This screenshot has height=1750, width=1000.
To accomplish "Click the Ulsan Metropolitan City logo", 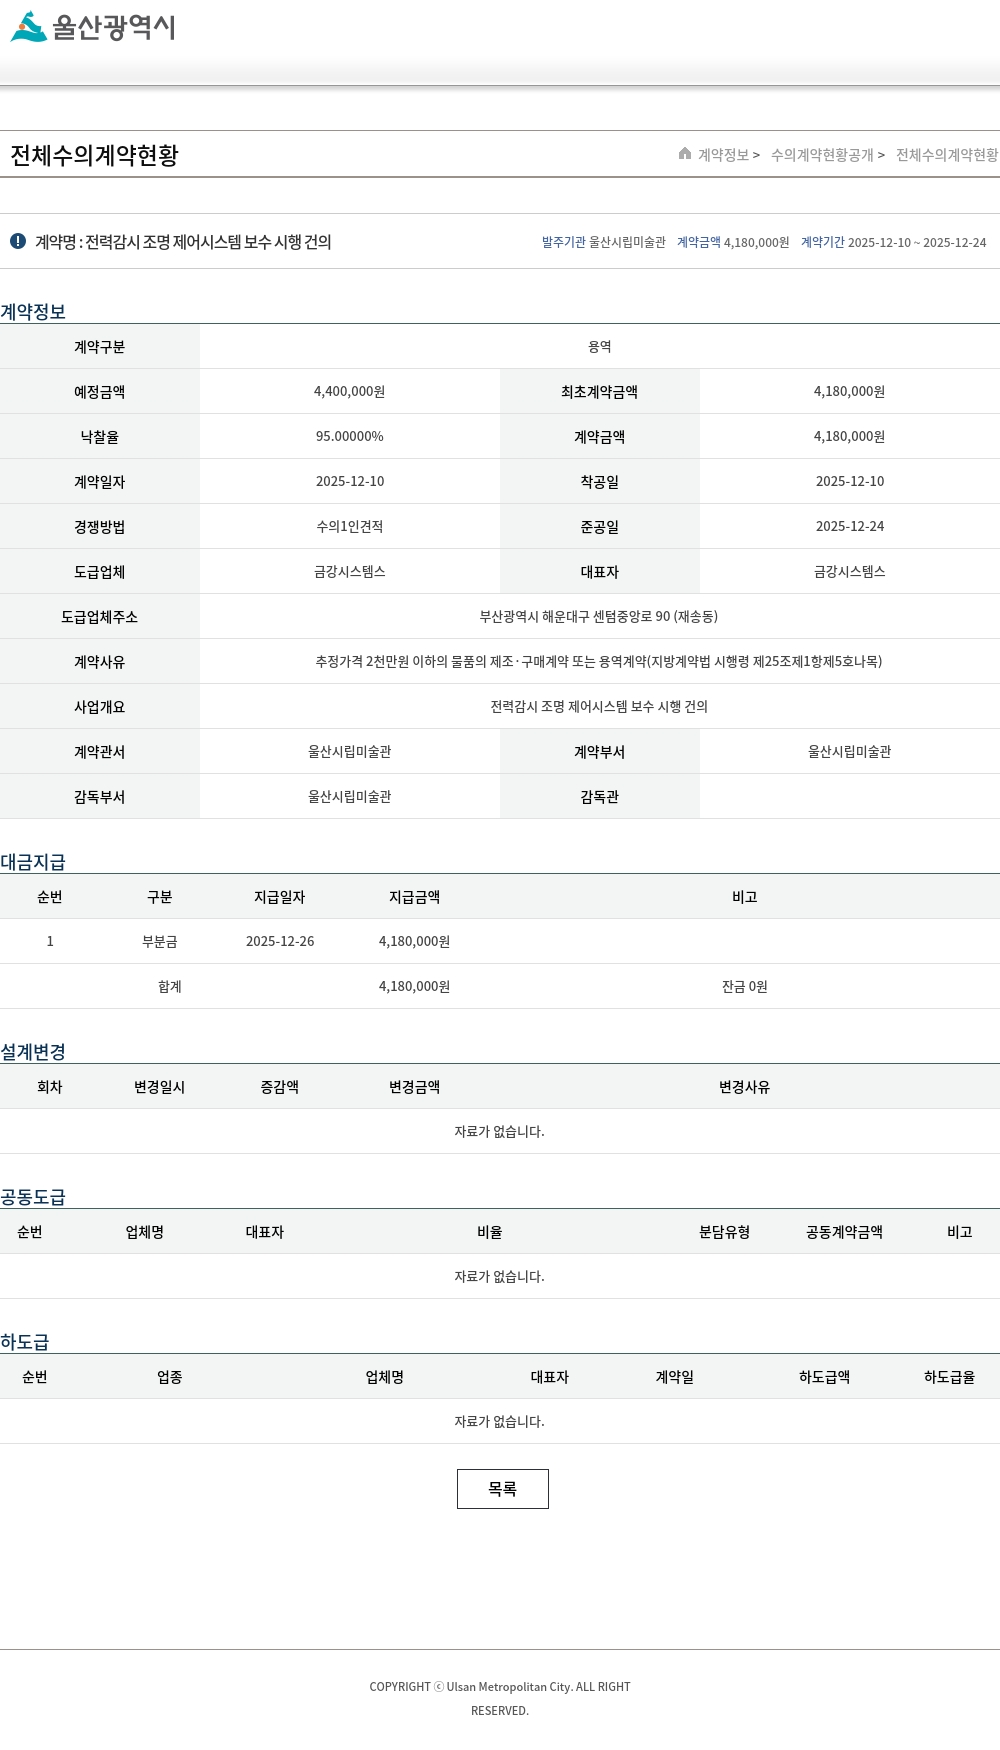I will 93,27.
